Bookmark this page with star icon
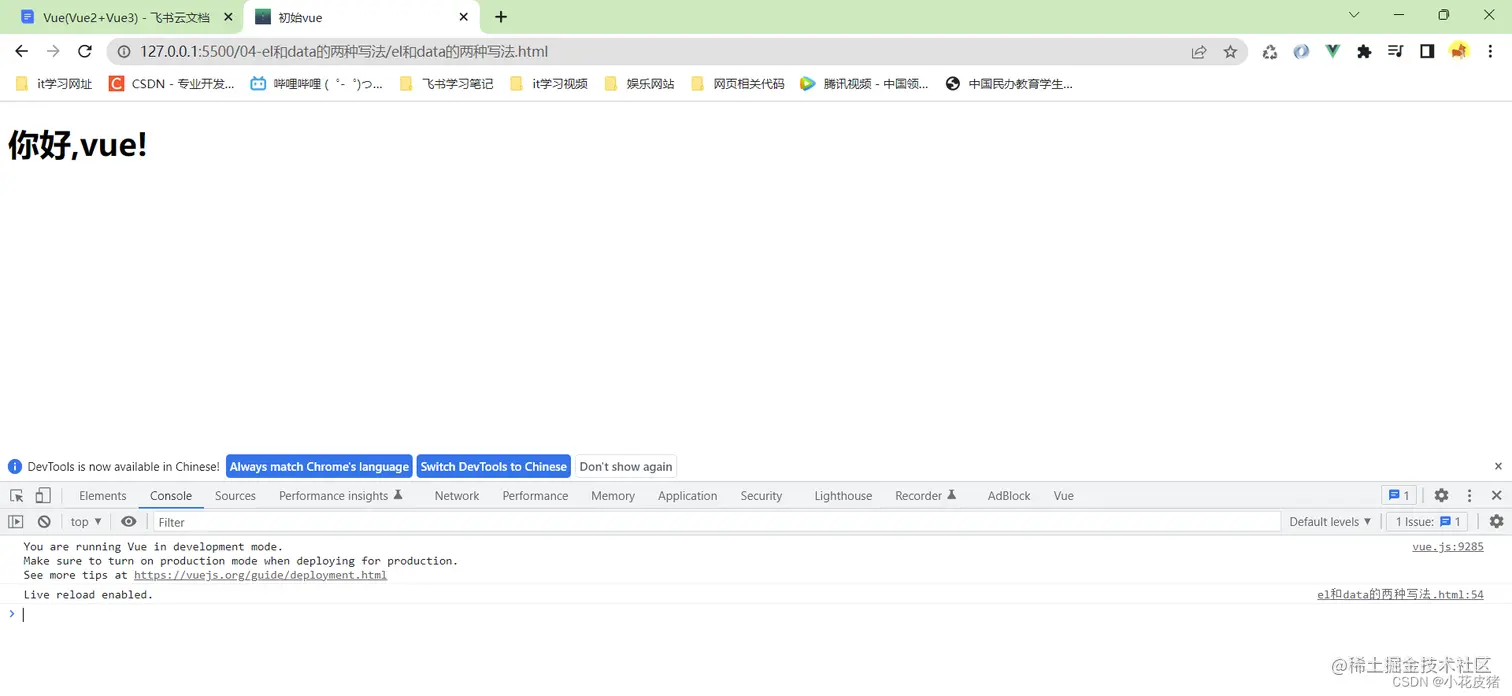1512x696 pixels. 1230,52
